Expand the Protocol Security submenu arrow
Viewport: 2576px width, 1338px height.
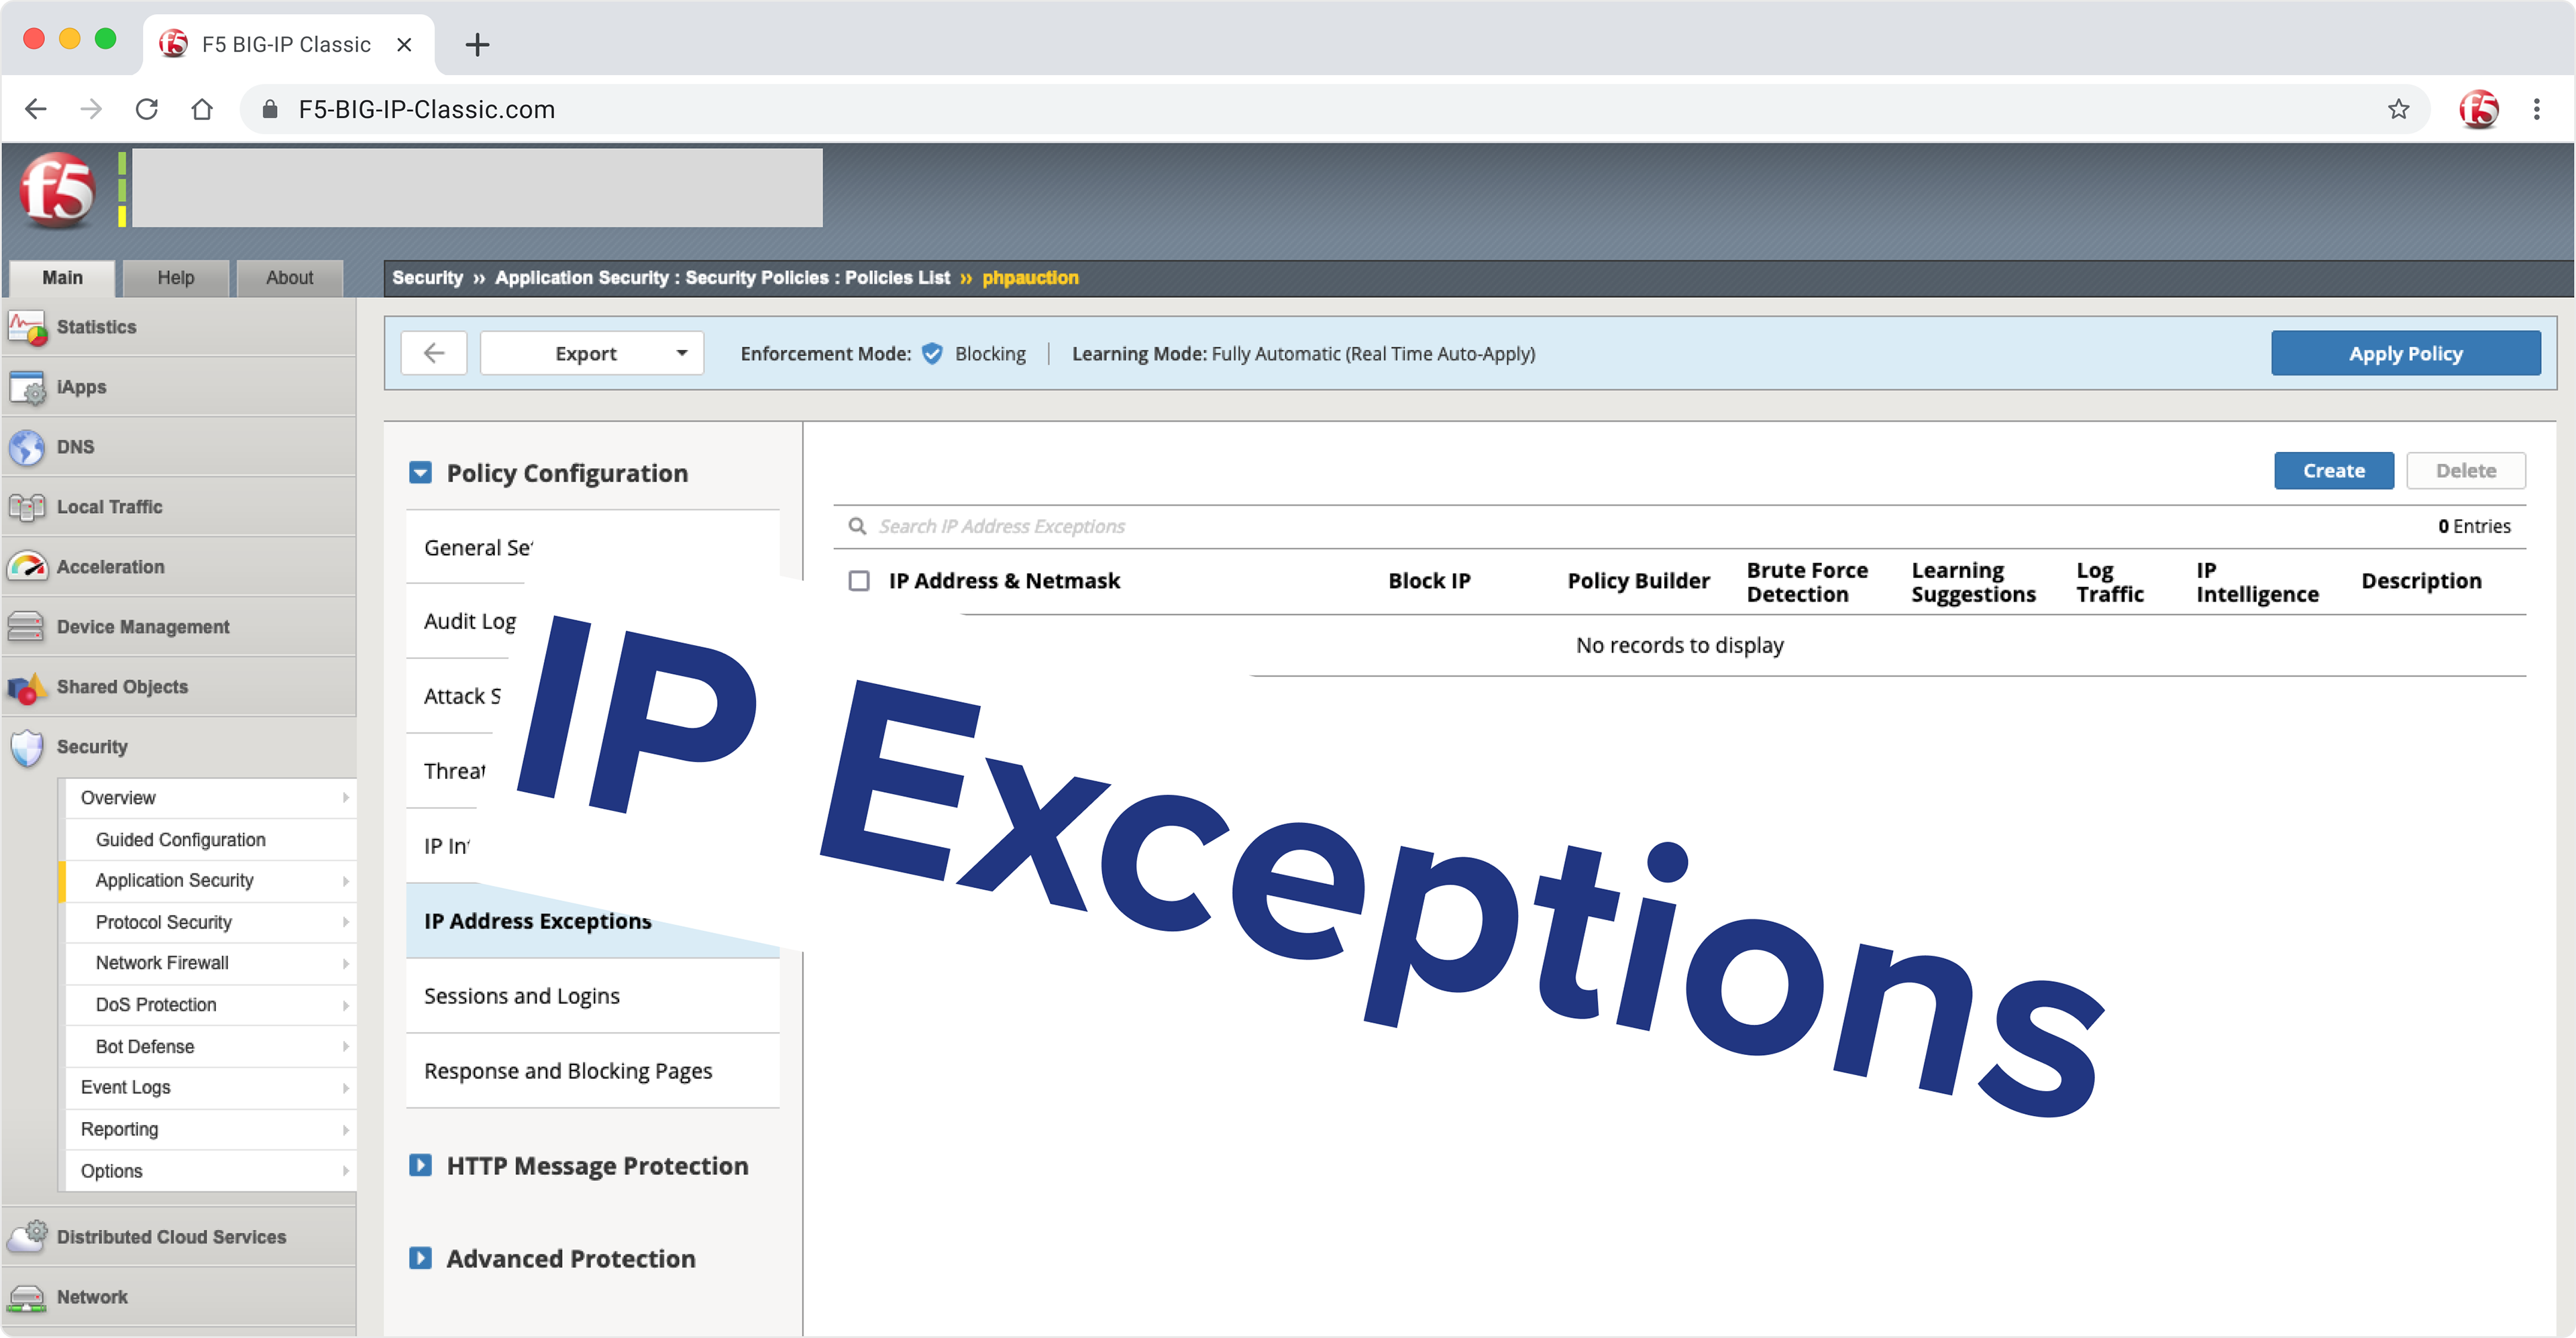pyautogui.click(x=345, y=922)
